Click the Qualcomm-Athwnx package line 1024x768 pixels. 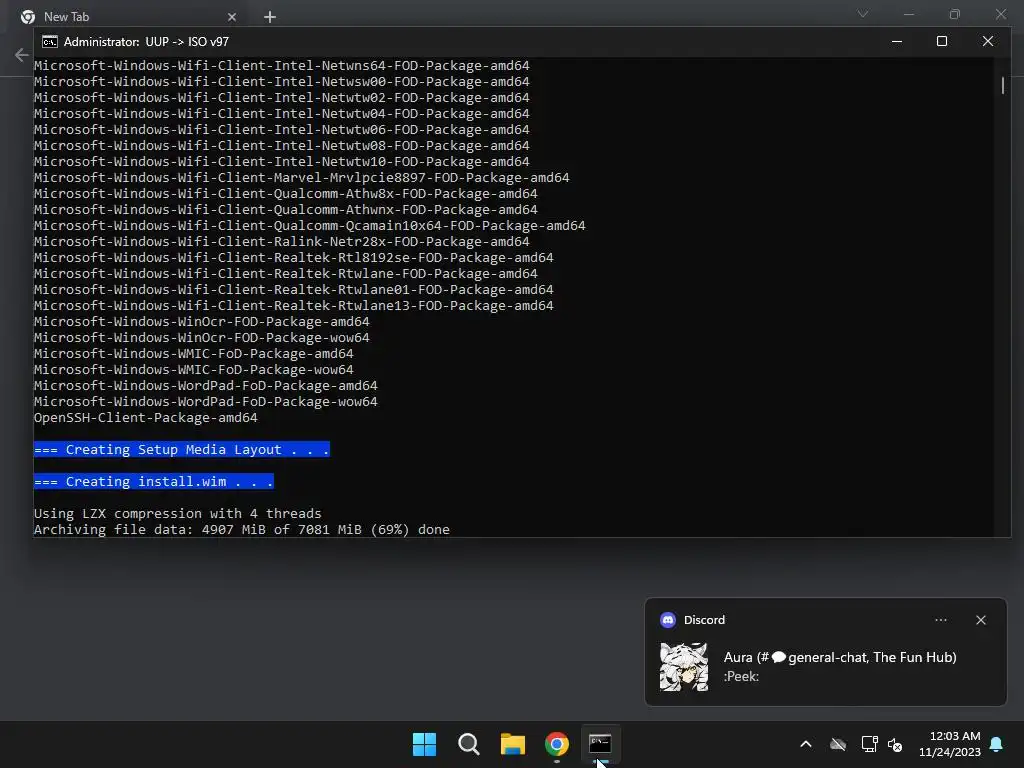pos(285,210)
